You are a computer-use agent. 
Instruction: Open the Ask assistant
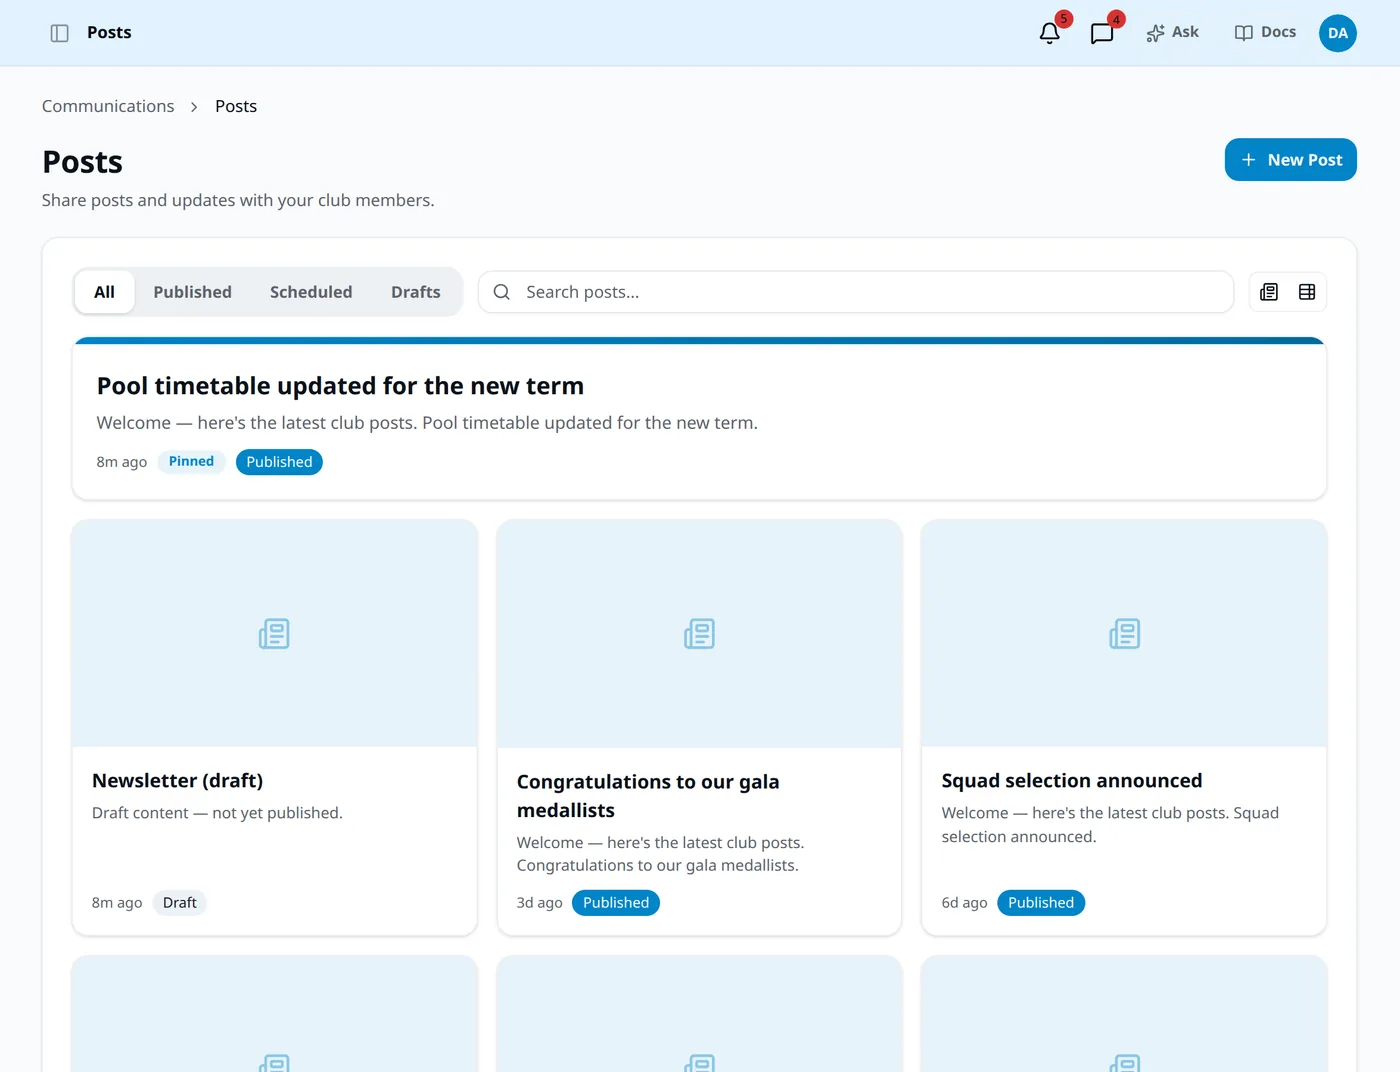pyautogui.click(x=1172, y=32)
